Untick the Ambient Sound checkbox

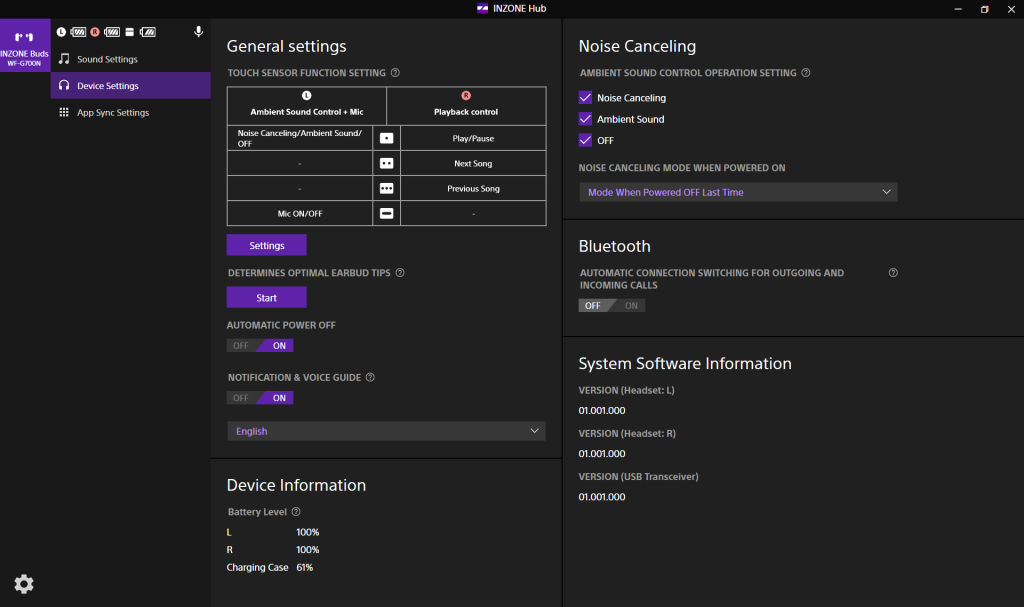coord(585,119)
